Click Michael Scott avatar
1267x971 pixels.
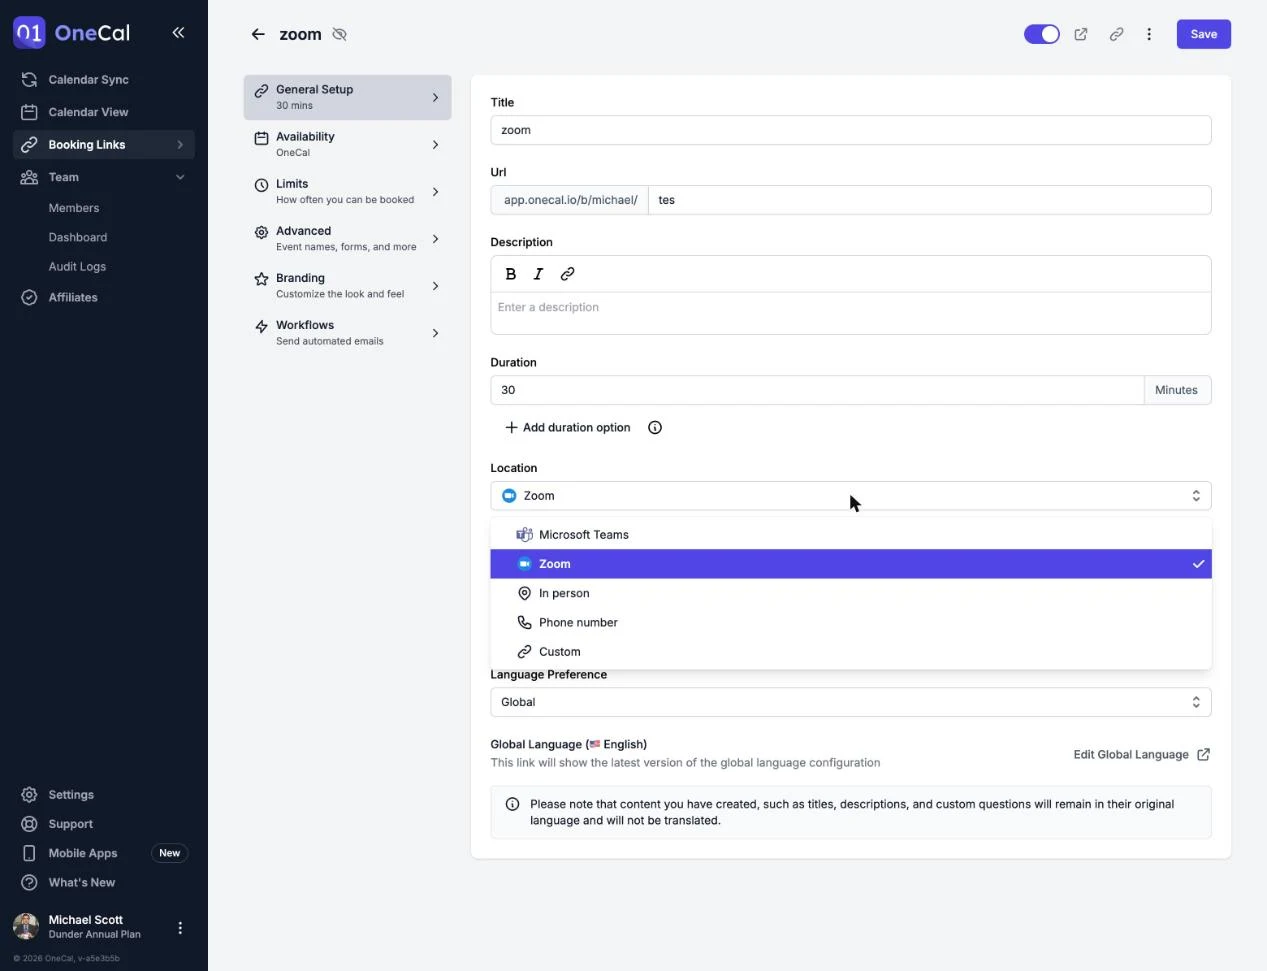click(26, 926)
